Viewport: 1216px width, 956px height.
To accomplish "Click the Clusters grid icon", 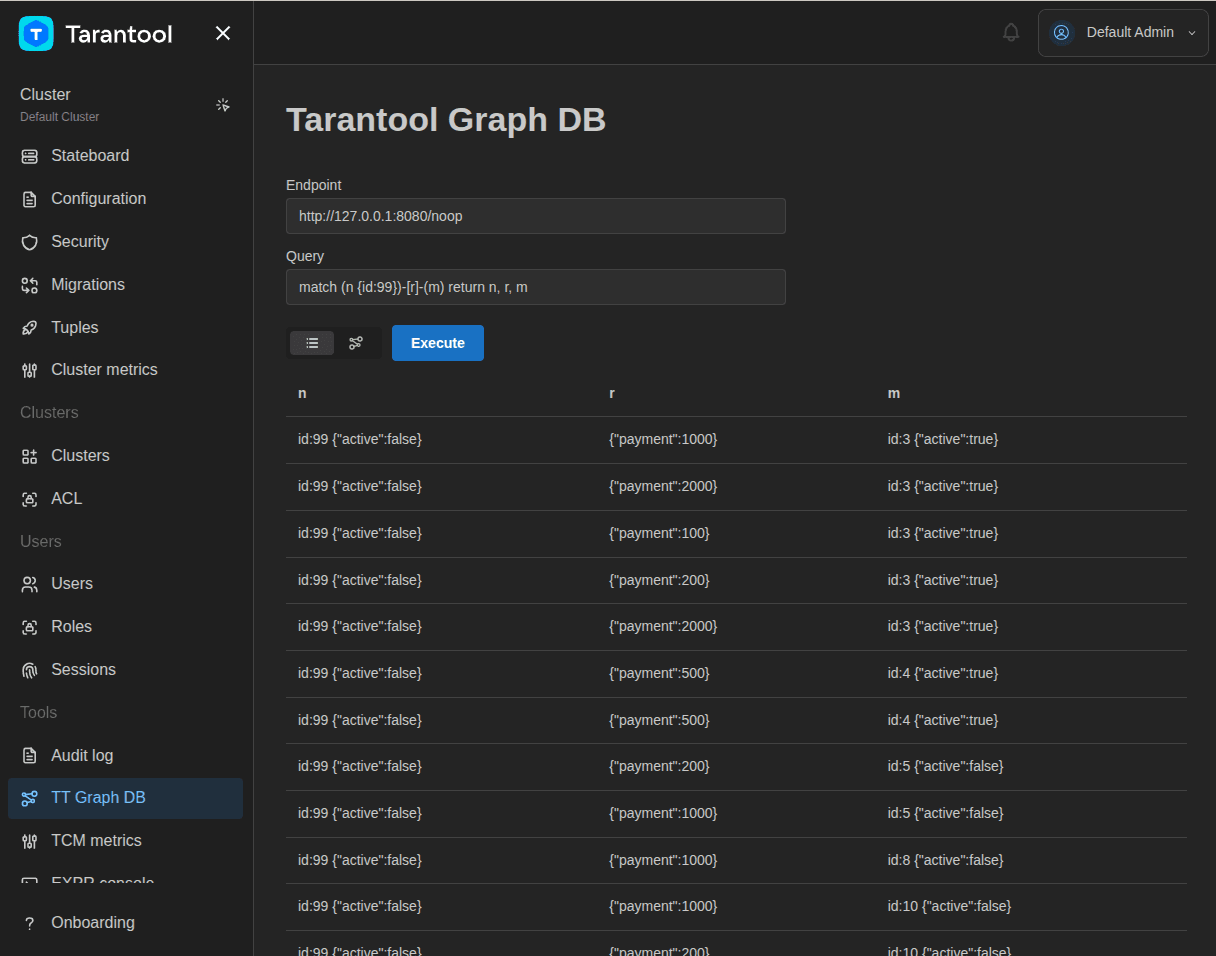I will coord(30,456).
